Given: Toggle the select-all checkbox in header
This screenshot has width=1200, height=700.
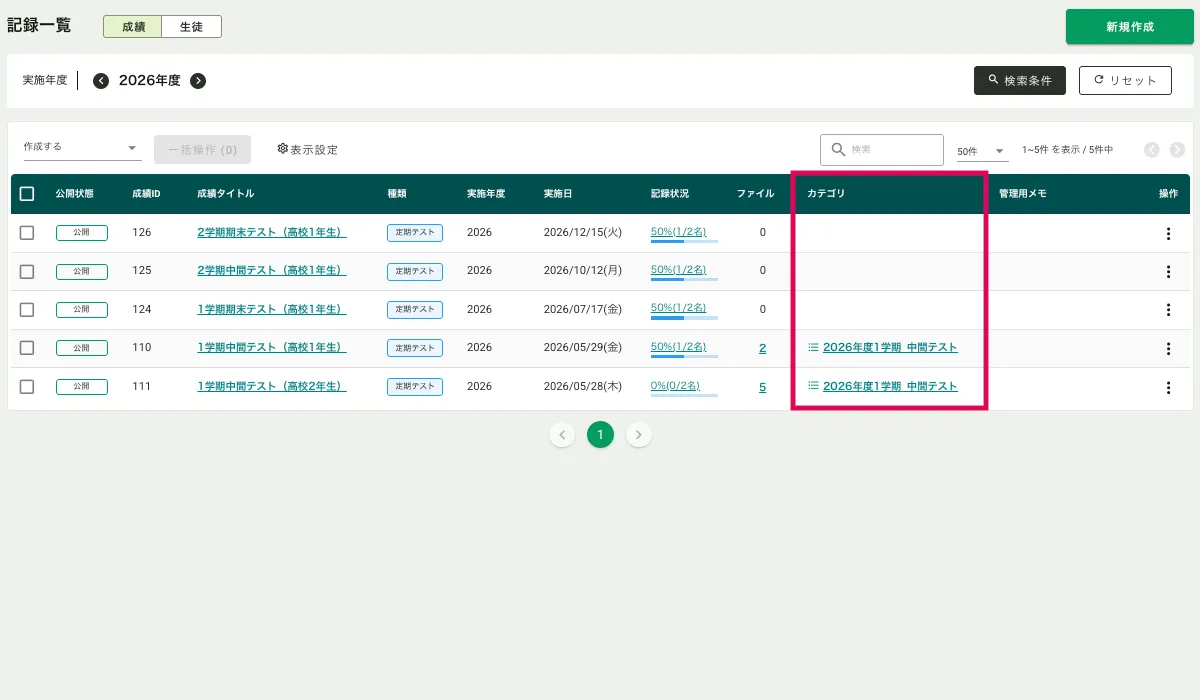Looking at the screenshot, I should 27,194.
